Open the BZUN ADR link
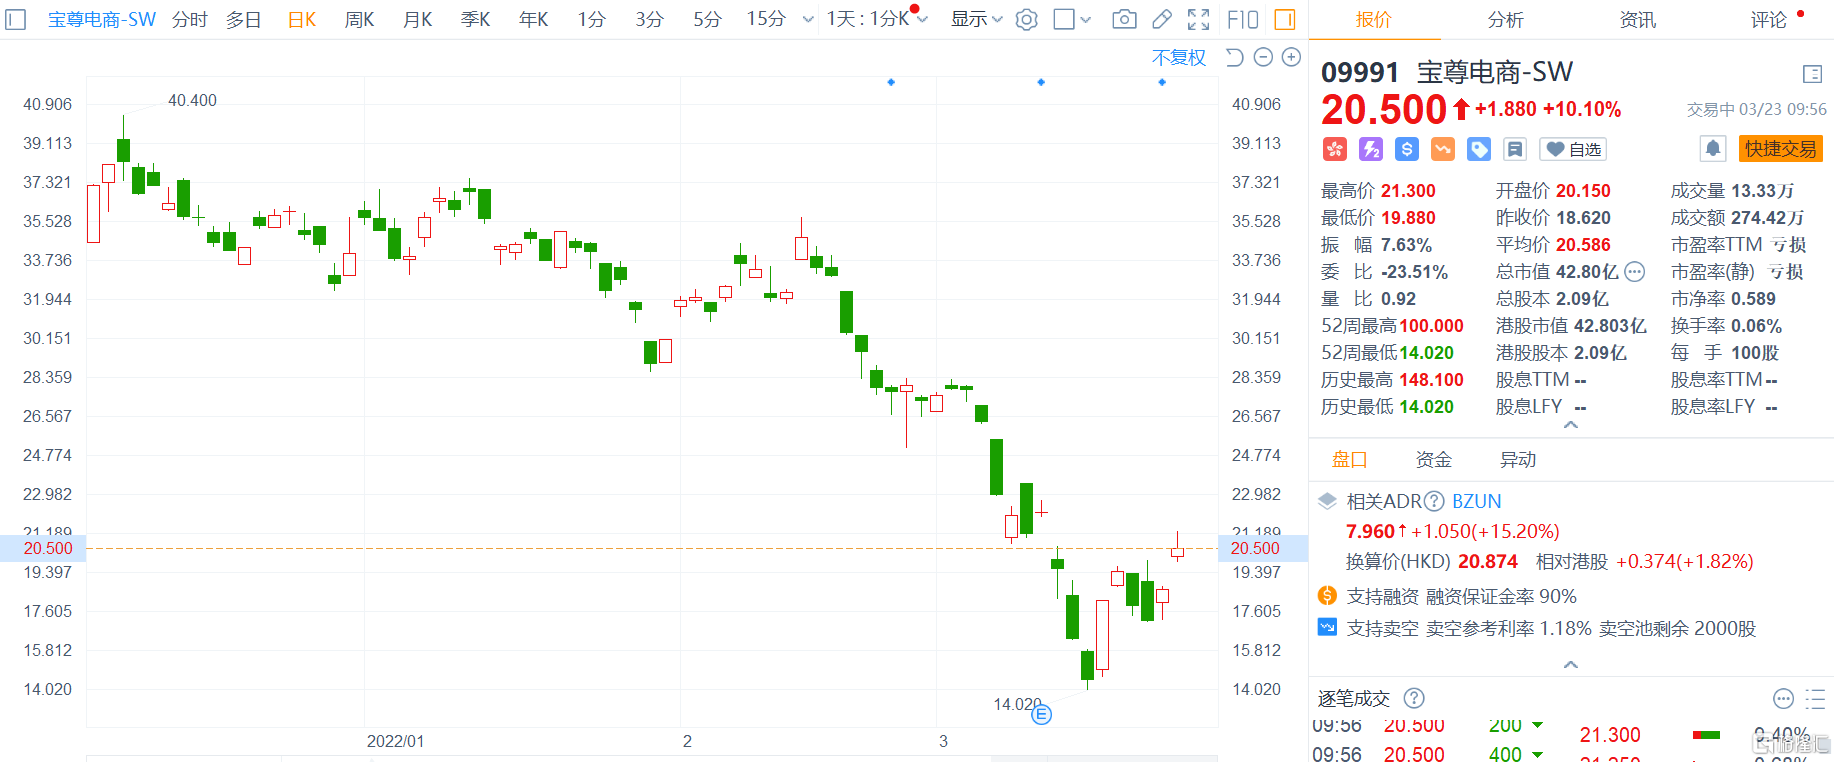1835x762 pixels. tap(1476, 501)
